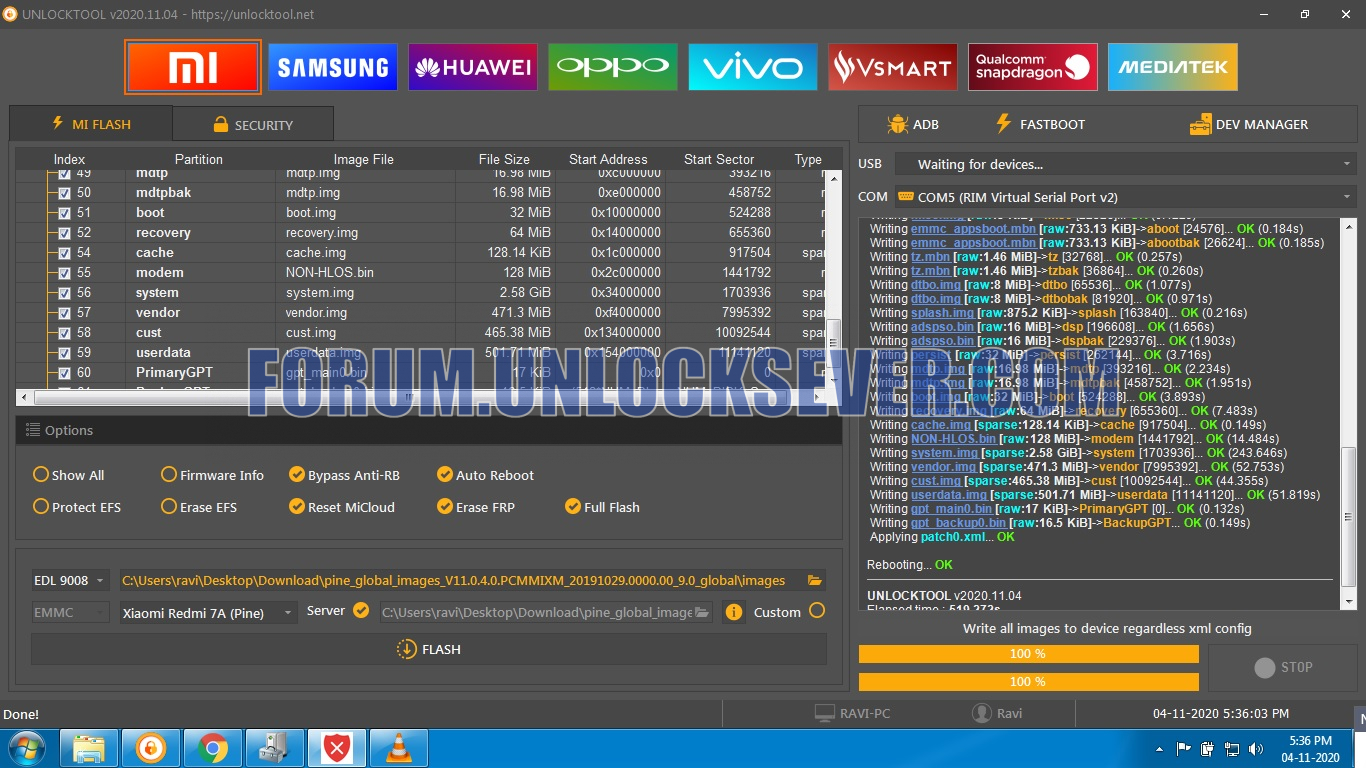Viewport: 1366px width, 768px height.
Task: Open Google Chrome from taskbar
Action: [x=212, y=748]
